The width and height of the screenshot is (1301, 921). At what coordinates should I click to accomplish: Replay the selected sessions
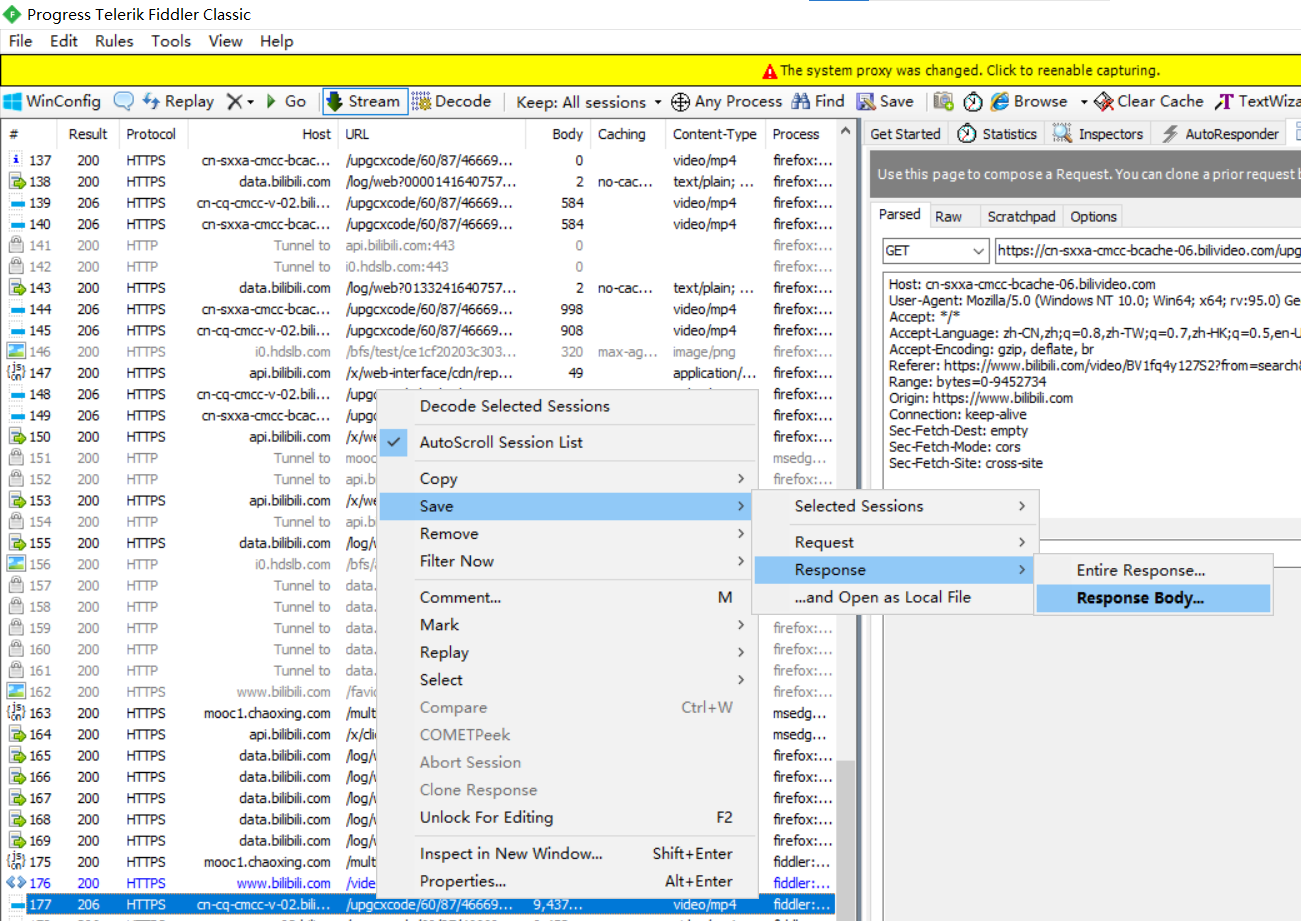[x=179, y=101]
